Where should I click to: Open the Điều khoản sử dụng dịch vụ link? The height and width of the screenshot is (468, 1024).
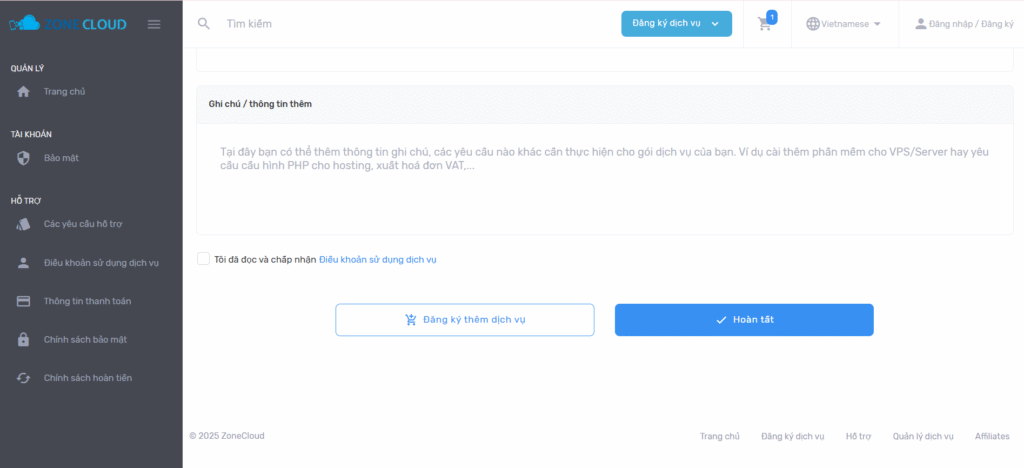click(377, 260)
